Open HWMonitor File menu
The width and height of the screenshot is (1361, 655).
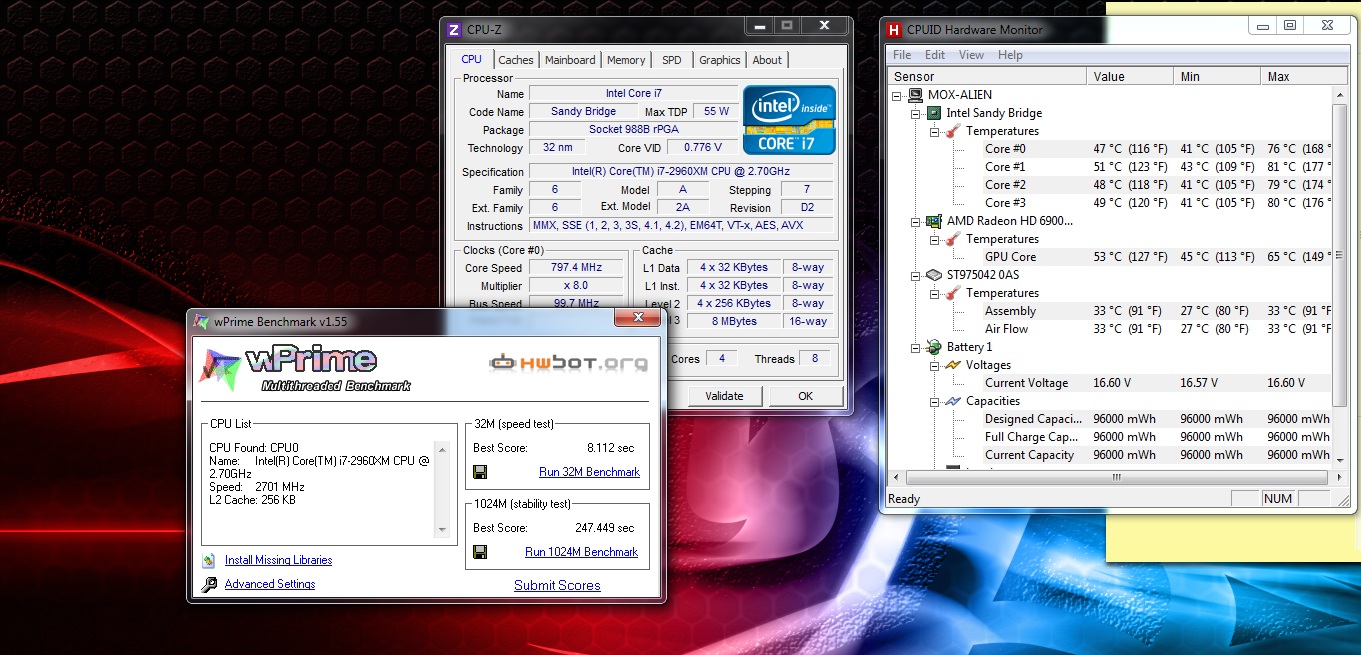click(902, 55)
